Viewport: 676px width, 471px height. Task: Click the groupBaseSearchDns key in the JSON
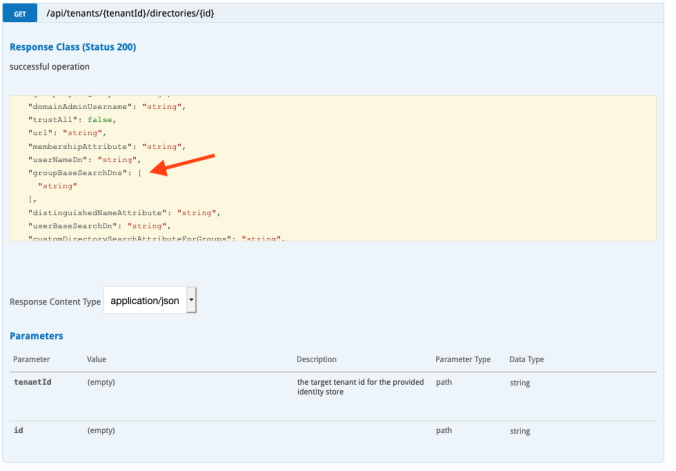tap(85, 172)
